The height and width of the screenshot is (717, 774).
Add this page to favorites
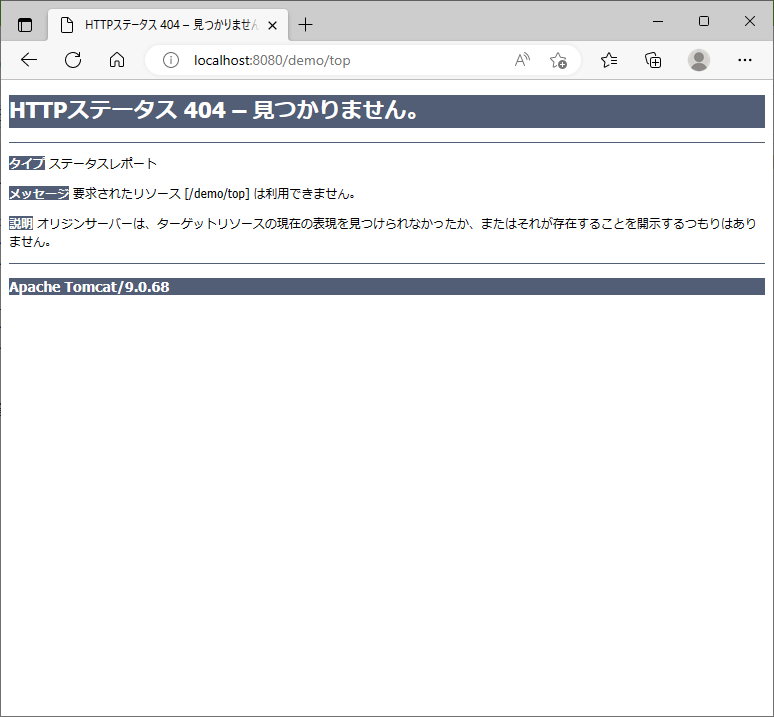(x=558, y=60)
